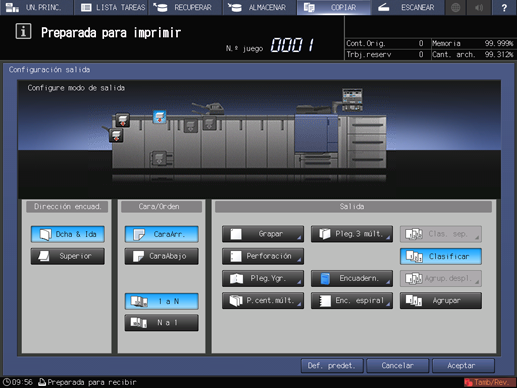Open Pleg.3 múlt. tri-fold options
The height and width of the screenshot is (388, 517).
tap(352, 234)
